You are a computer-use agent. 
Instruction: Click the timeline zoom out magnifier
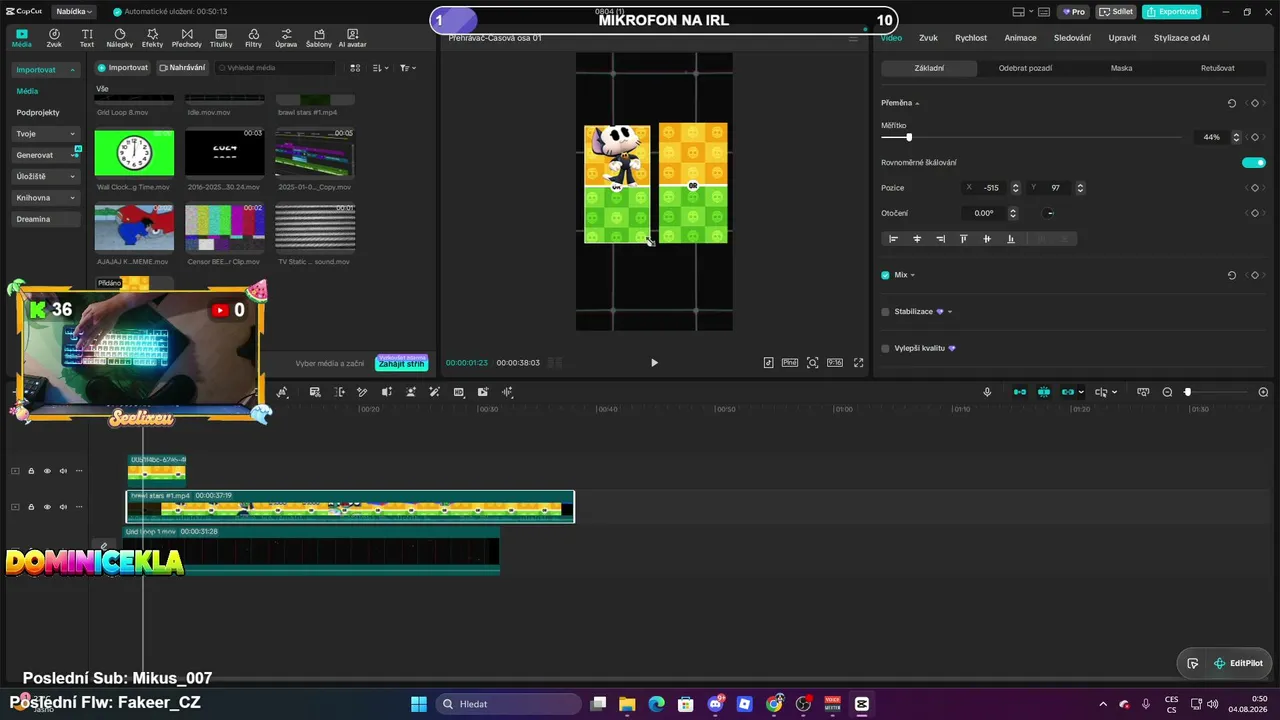pos(1167,392)
